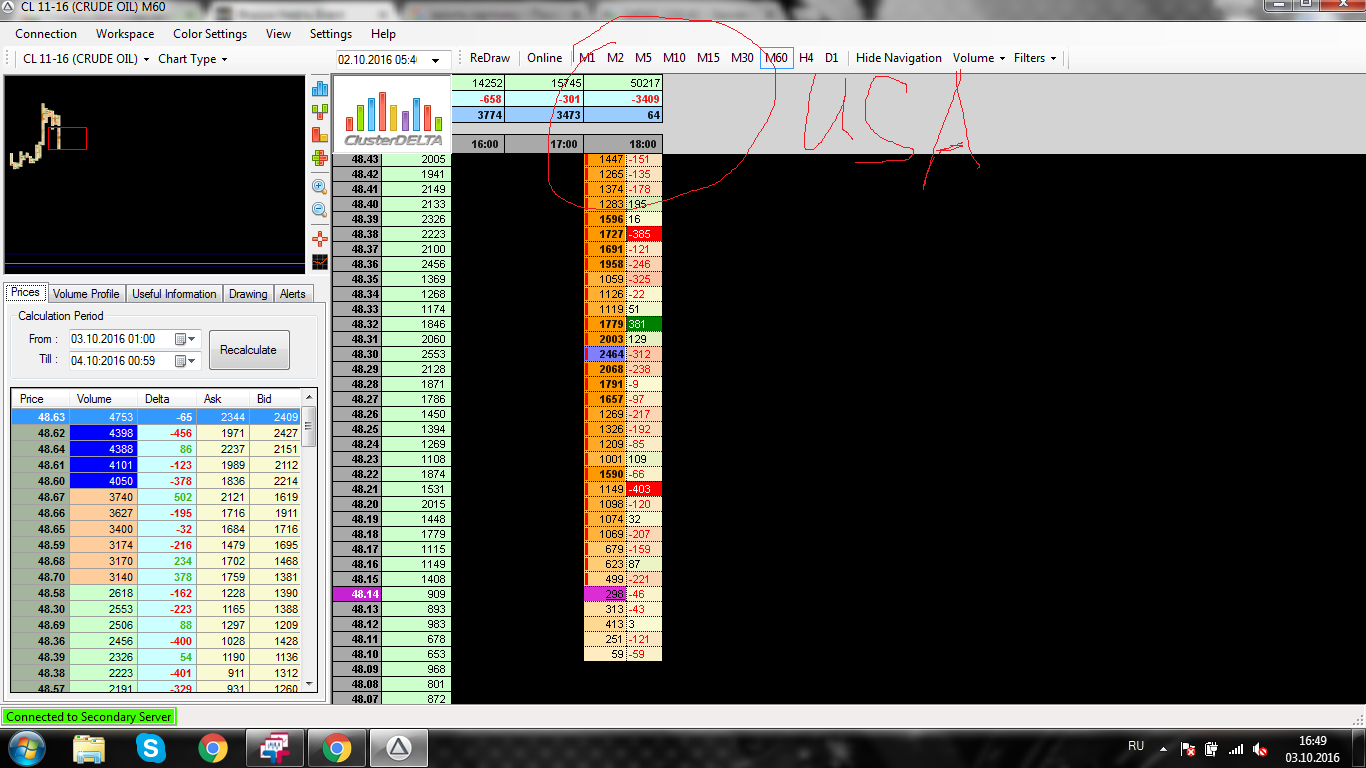Open the From date field dropdown arrow
This screenshot has height=768, width=1366.
(193, 339)
